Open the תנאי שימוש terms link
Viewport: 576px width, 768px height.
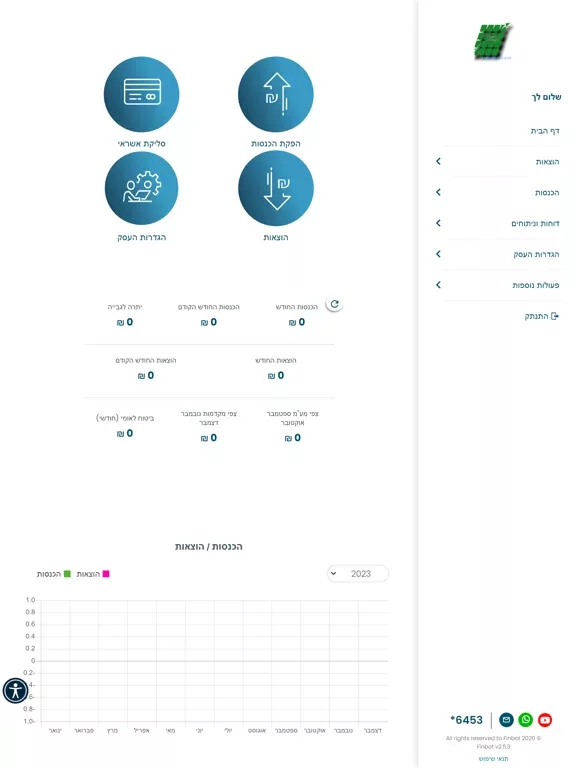click(493, 759)
